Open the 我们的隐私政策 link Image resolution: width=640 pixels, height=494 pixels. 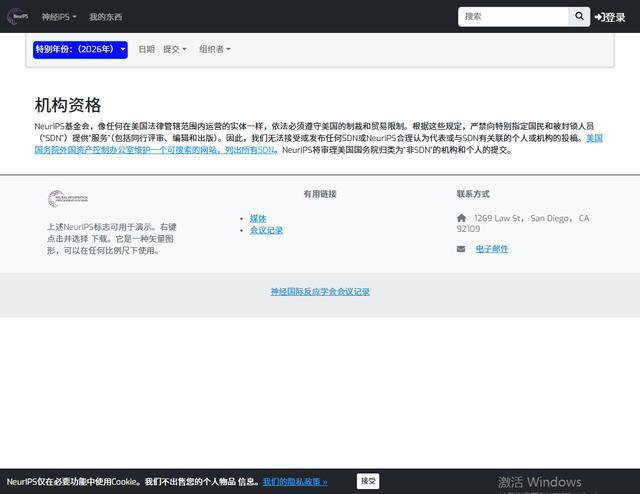point(295,482)
